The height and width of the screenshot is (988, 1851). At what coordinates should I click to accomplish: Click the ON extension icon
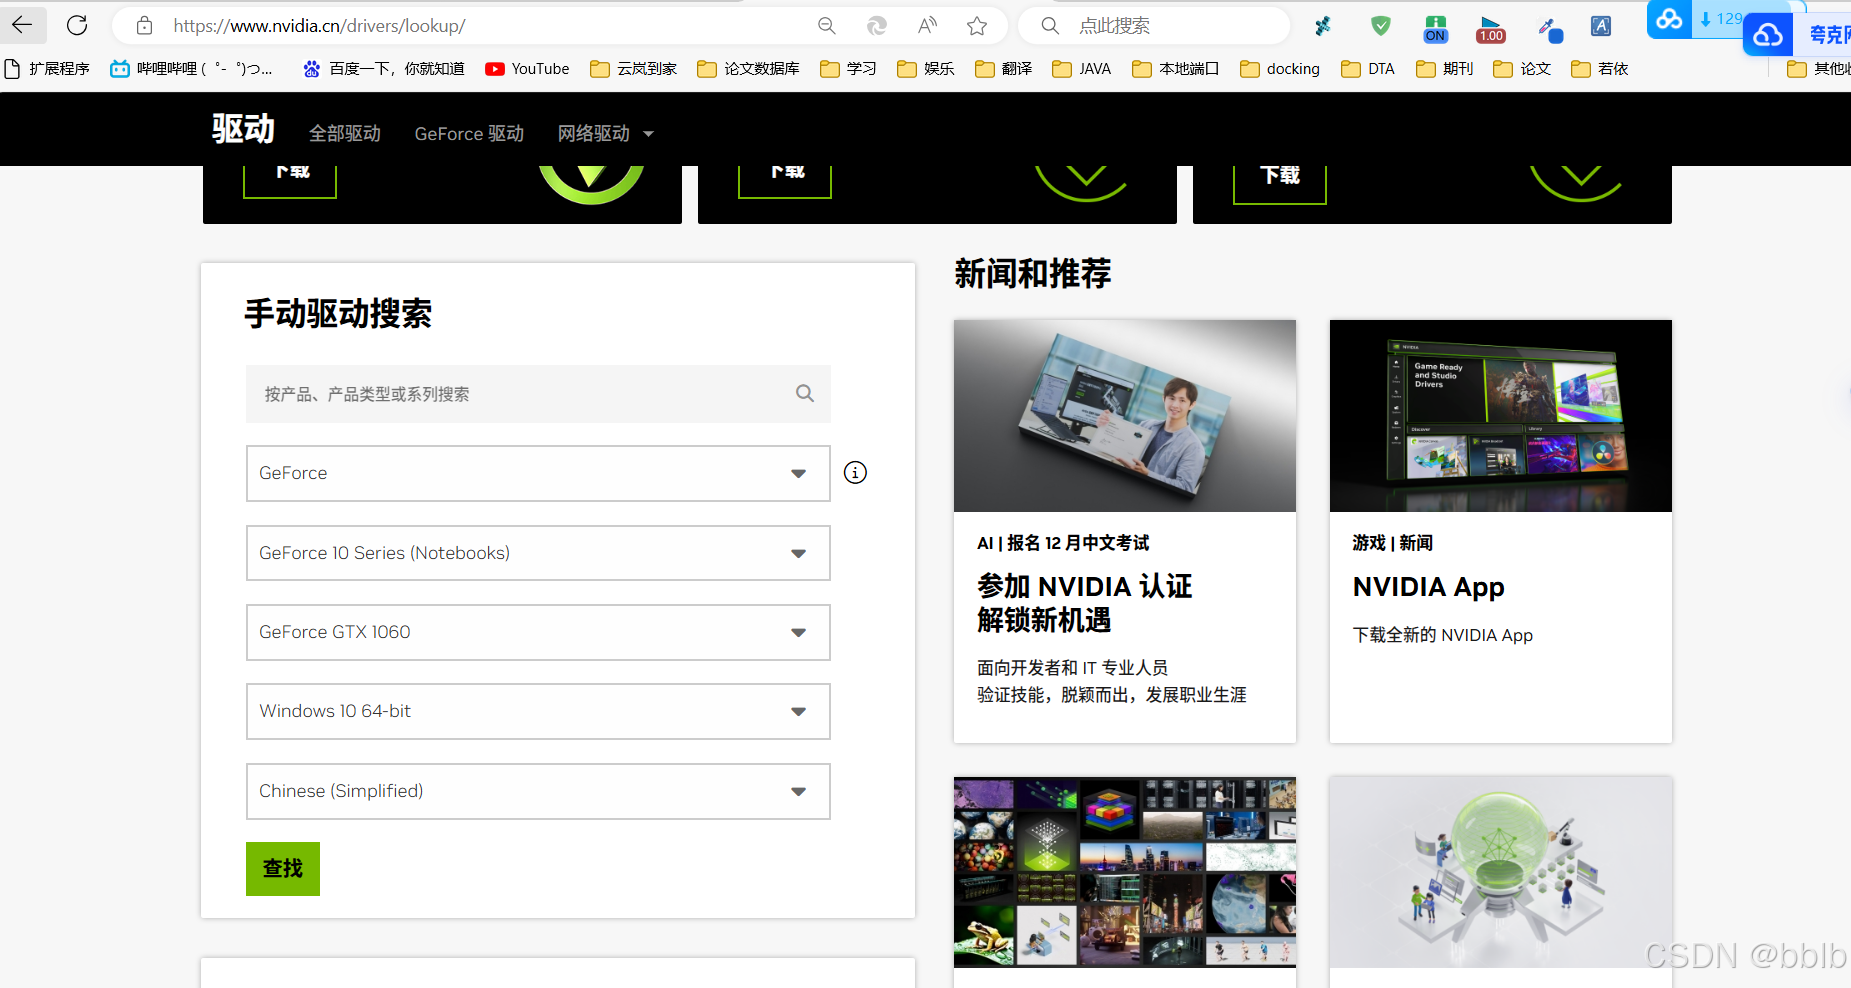point(1436,29)
